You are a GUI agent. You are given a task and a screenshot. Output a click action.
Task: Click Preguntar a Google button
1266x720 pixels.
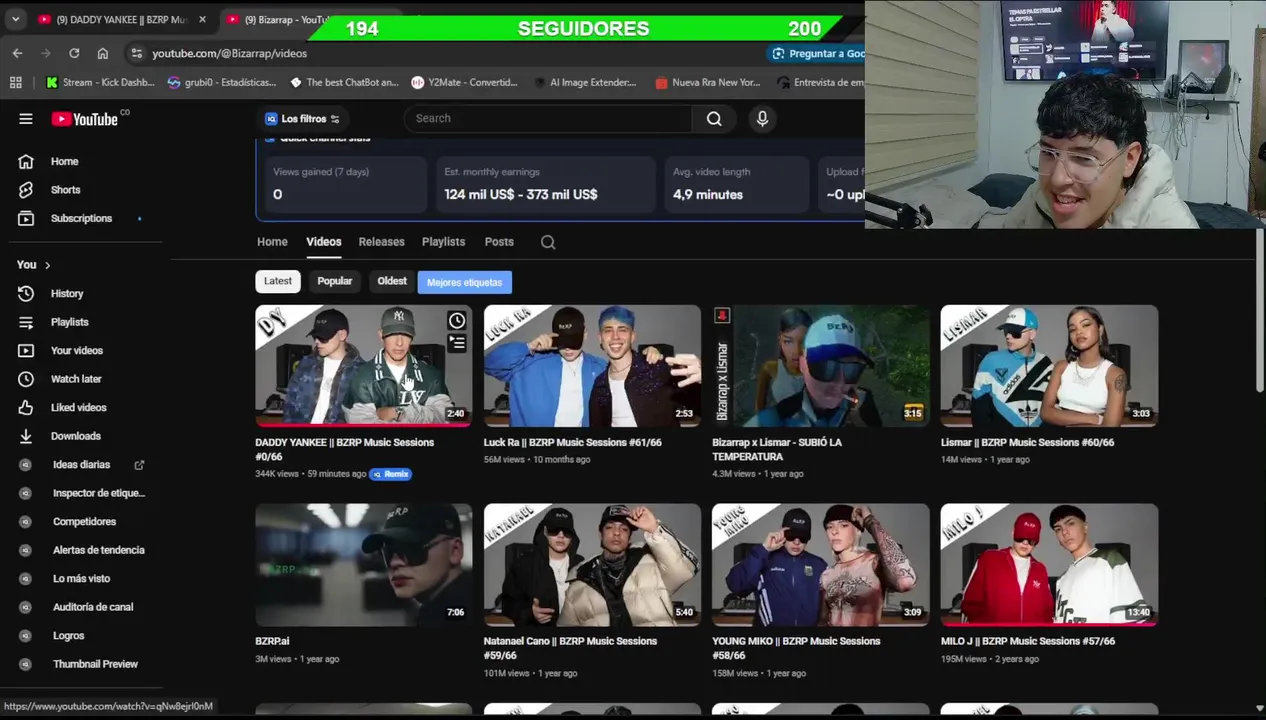[818, 53]
